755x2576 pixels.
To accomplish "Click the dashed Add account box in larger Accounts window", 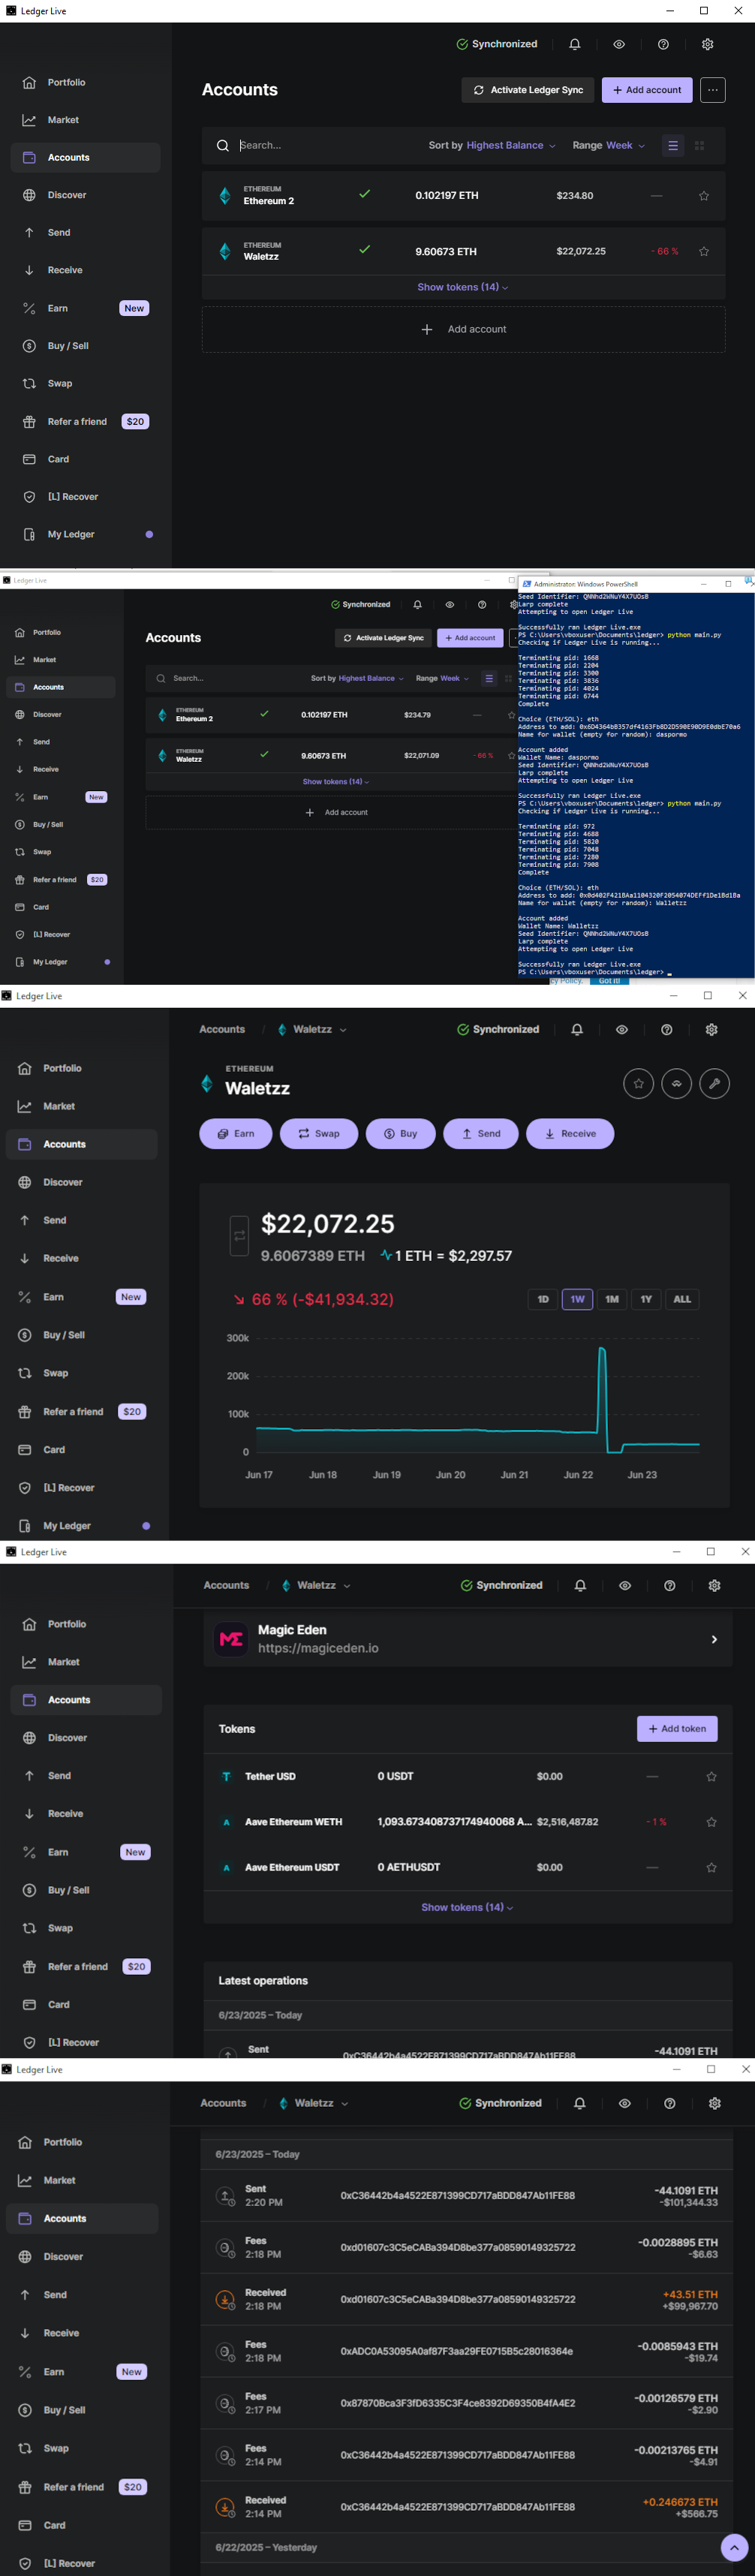I will (463, 330).
